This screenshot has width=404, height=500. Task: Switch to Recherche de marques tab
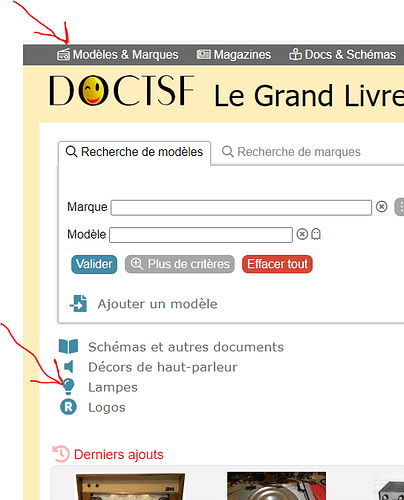[291, 152]
